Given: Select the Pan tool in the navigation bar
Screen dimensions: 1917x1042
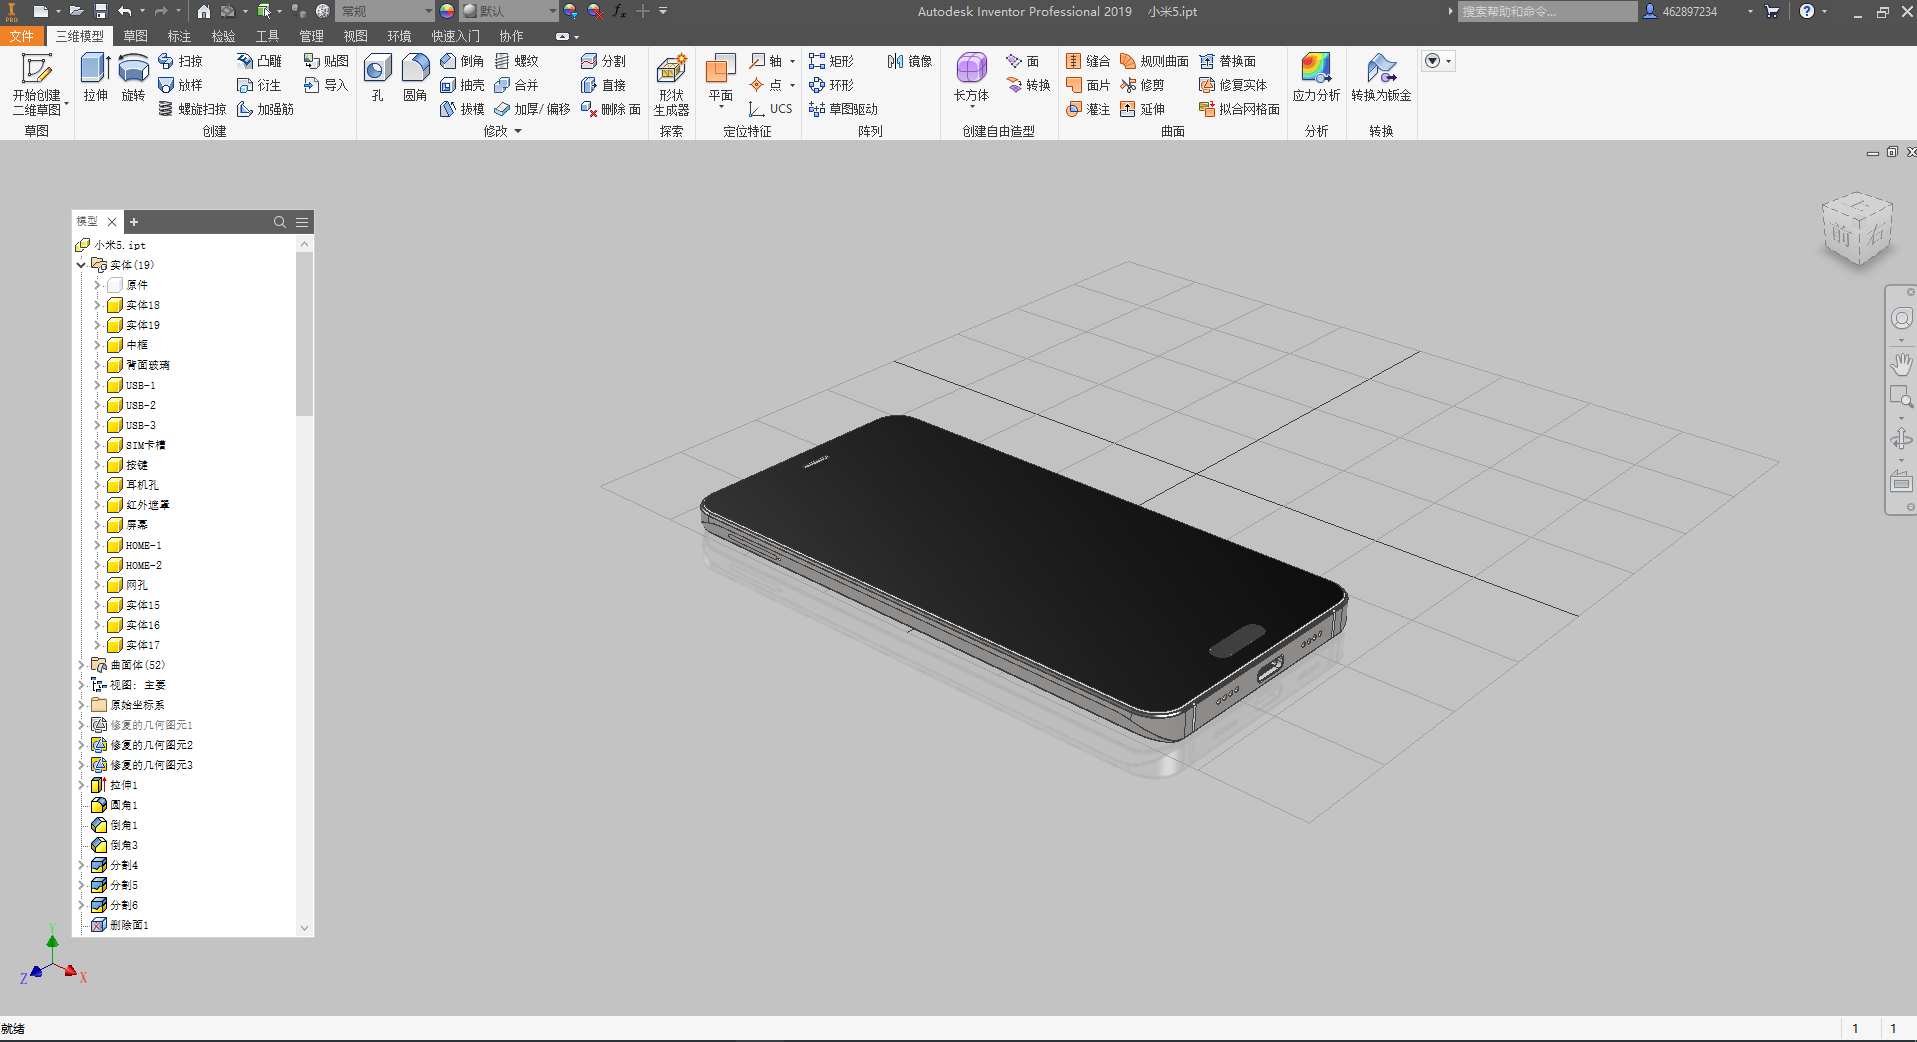Looking at the screenshot, I should point(1901,364).
